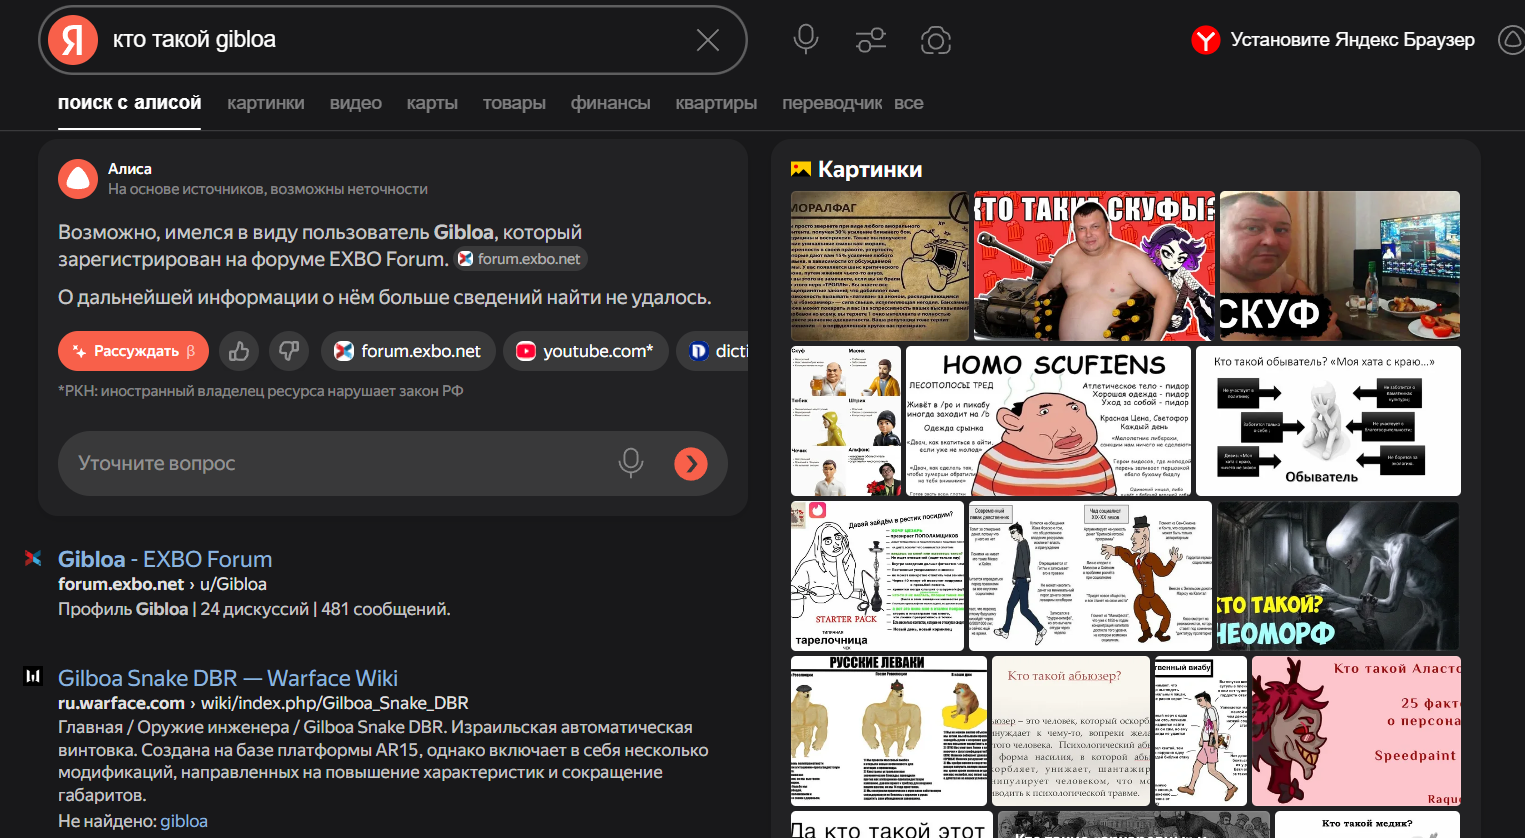Open the 'dicti' source button
Viewport: 1525px width, 838px height.
click(x=713, y=351)
